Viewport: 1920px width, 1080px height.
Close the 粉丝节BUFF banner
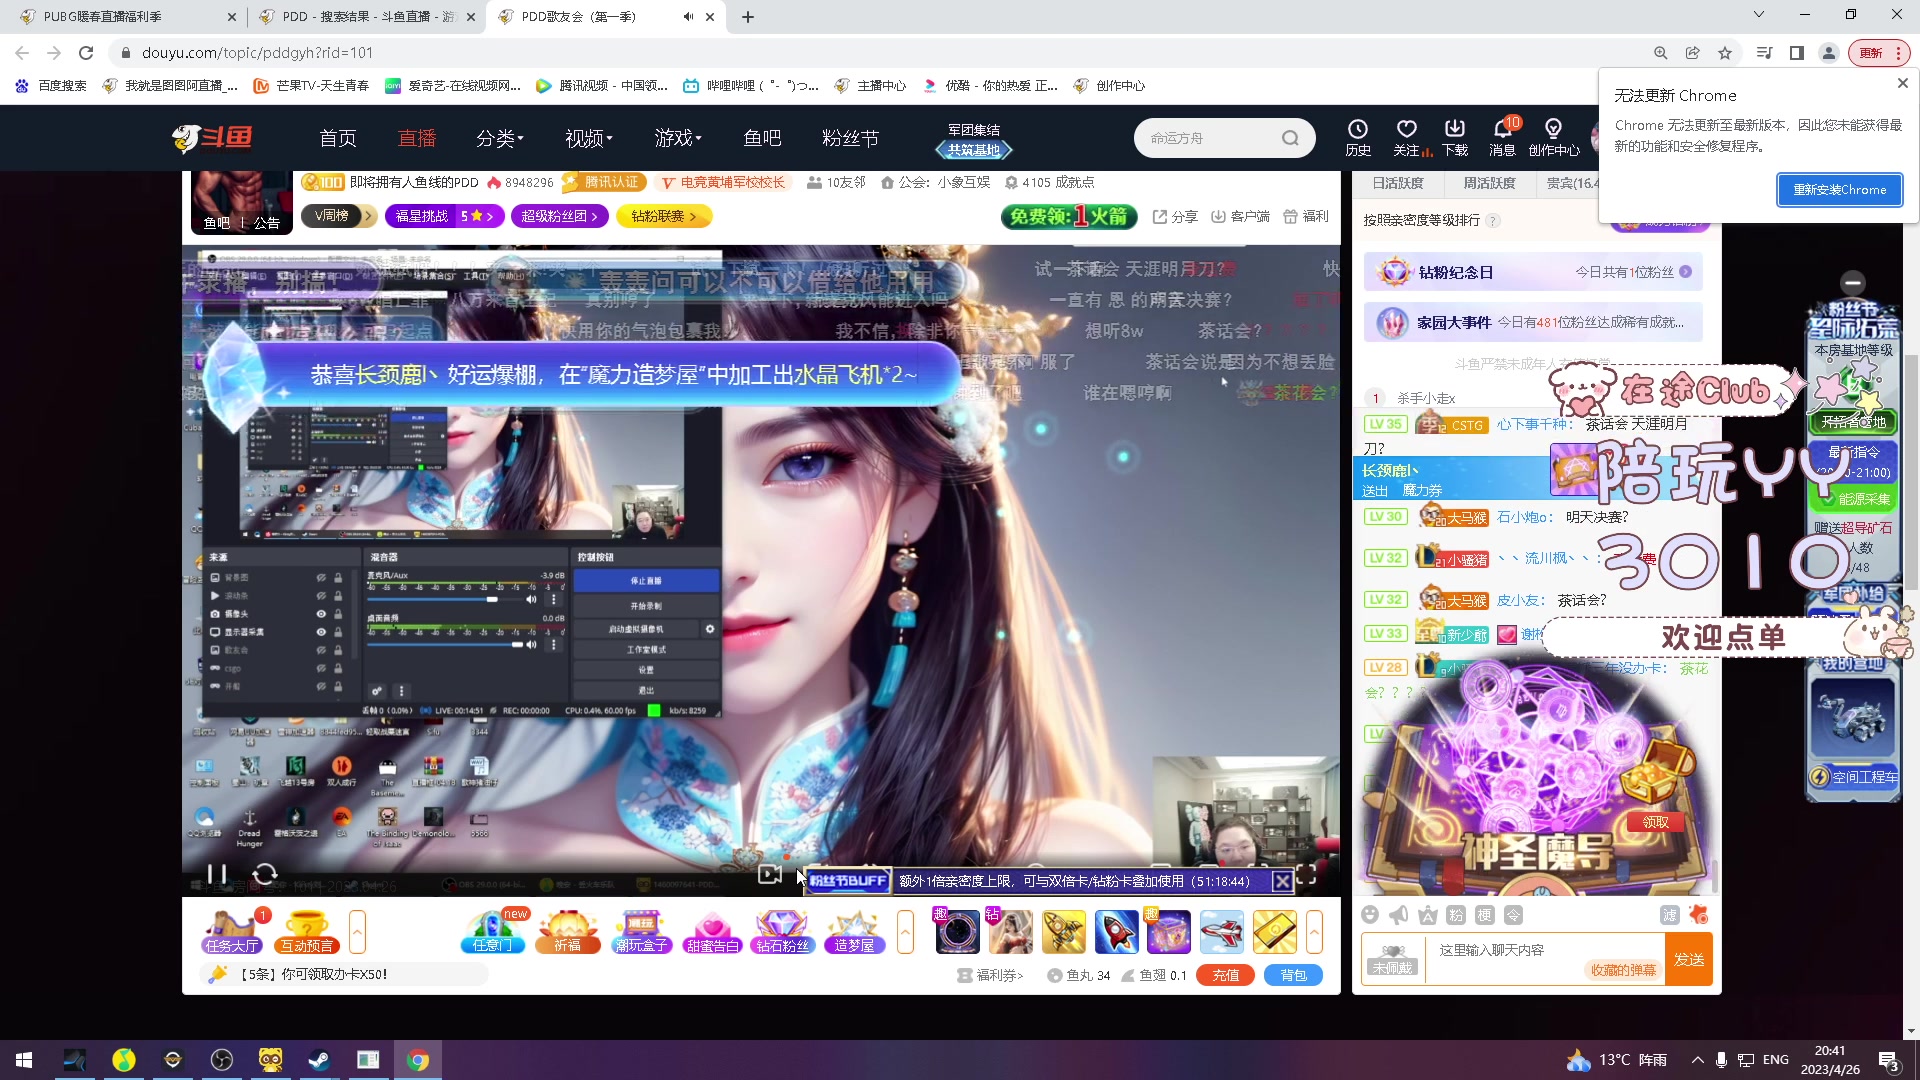point(1282,881)
